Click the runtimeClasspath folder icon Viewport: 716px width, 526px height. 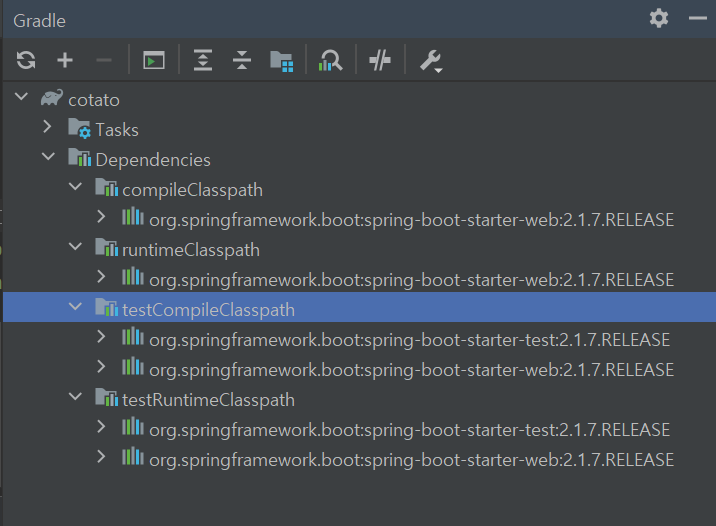(106, 247)
